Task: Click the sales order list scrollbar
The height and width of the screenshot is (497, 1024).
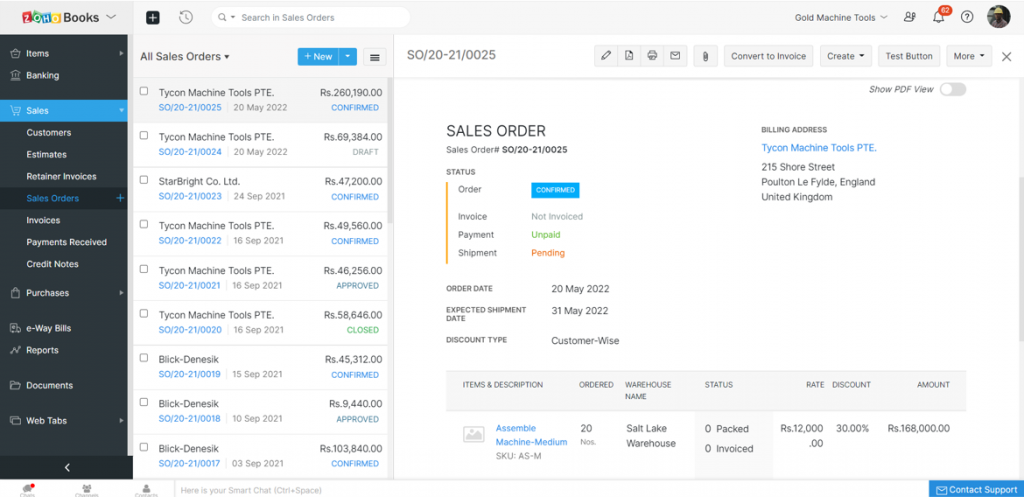Action: point(390,150)
